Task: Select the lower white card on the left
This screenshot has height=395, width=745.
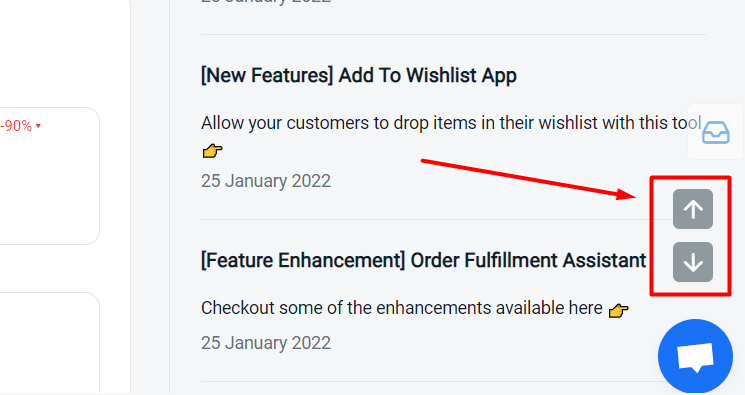Action: 49,343
